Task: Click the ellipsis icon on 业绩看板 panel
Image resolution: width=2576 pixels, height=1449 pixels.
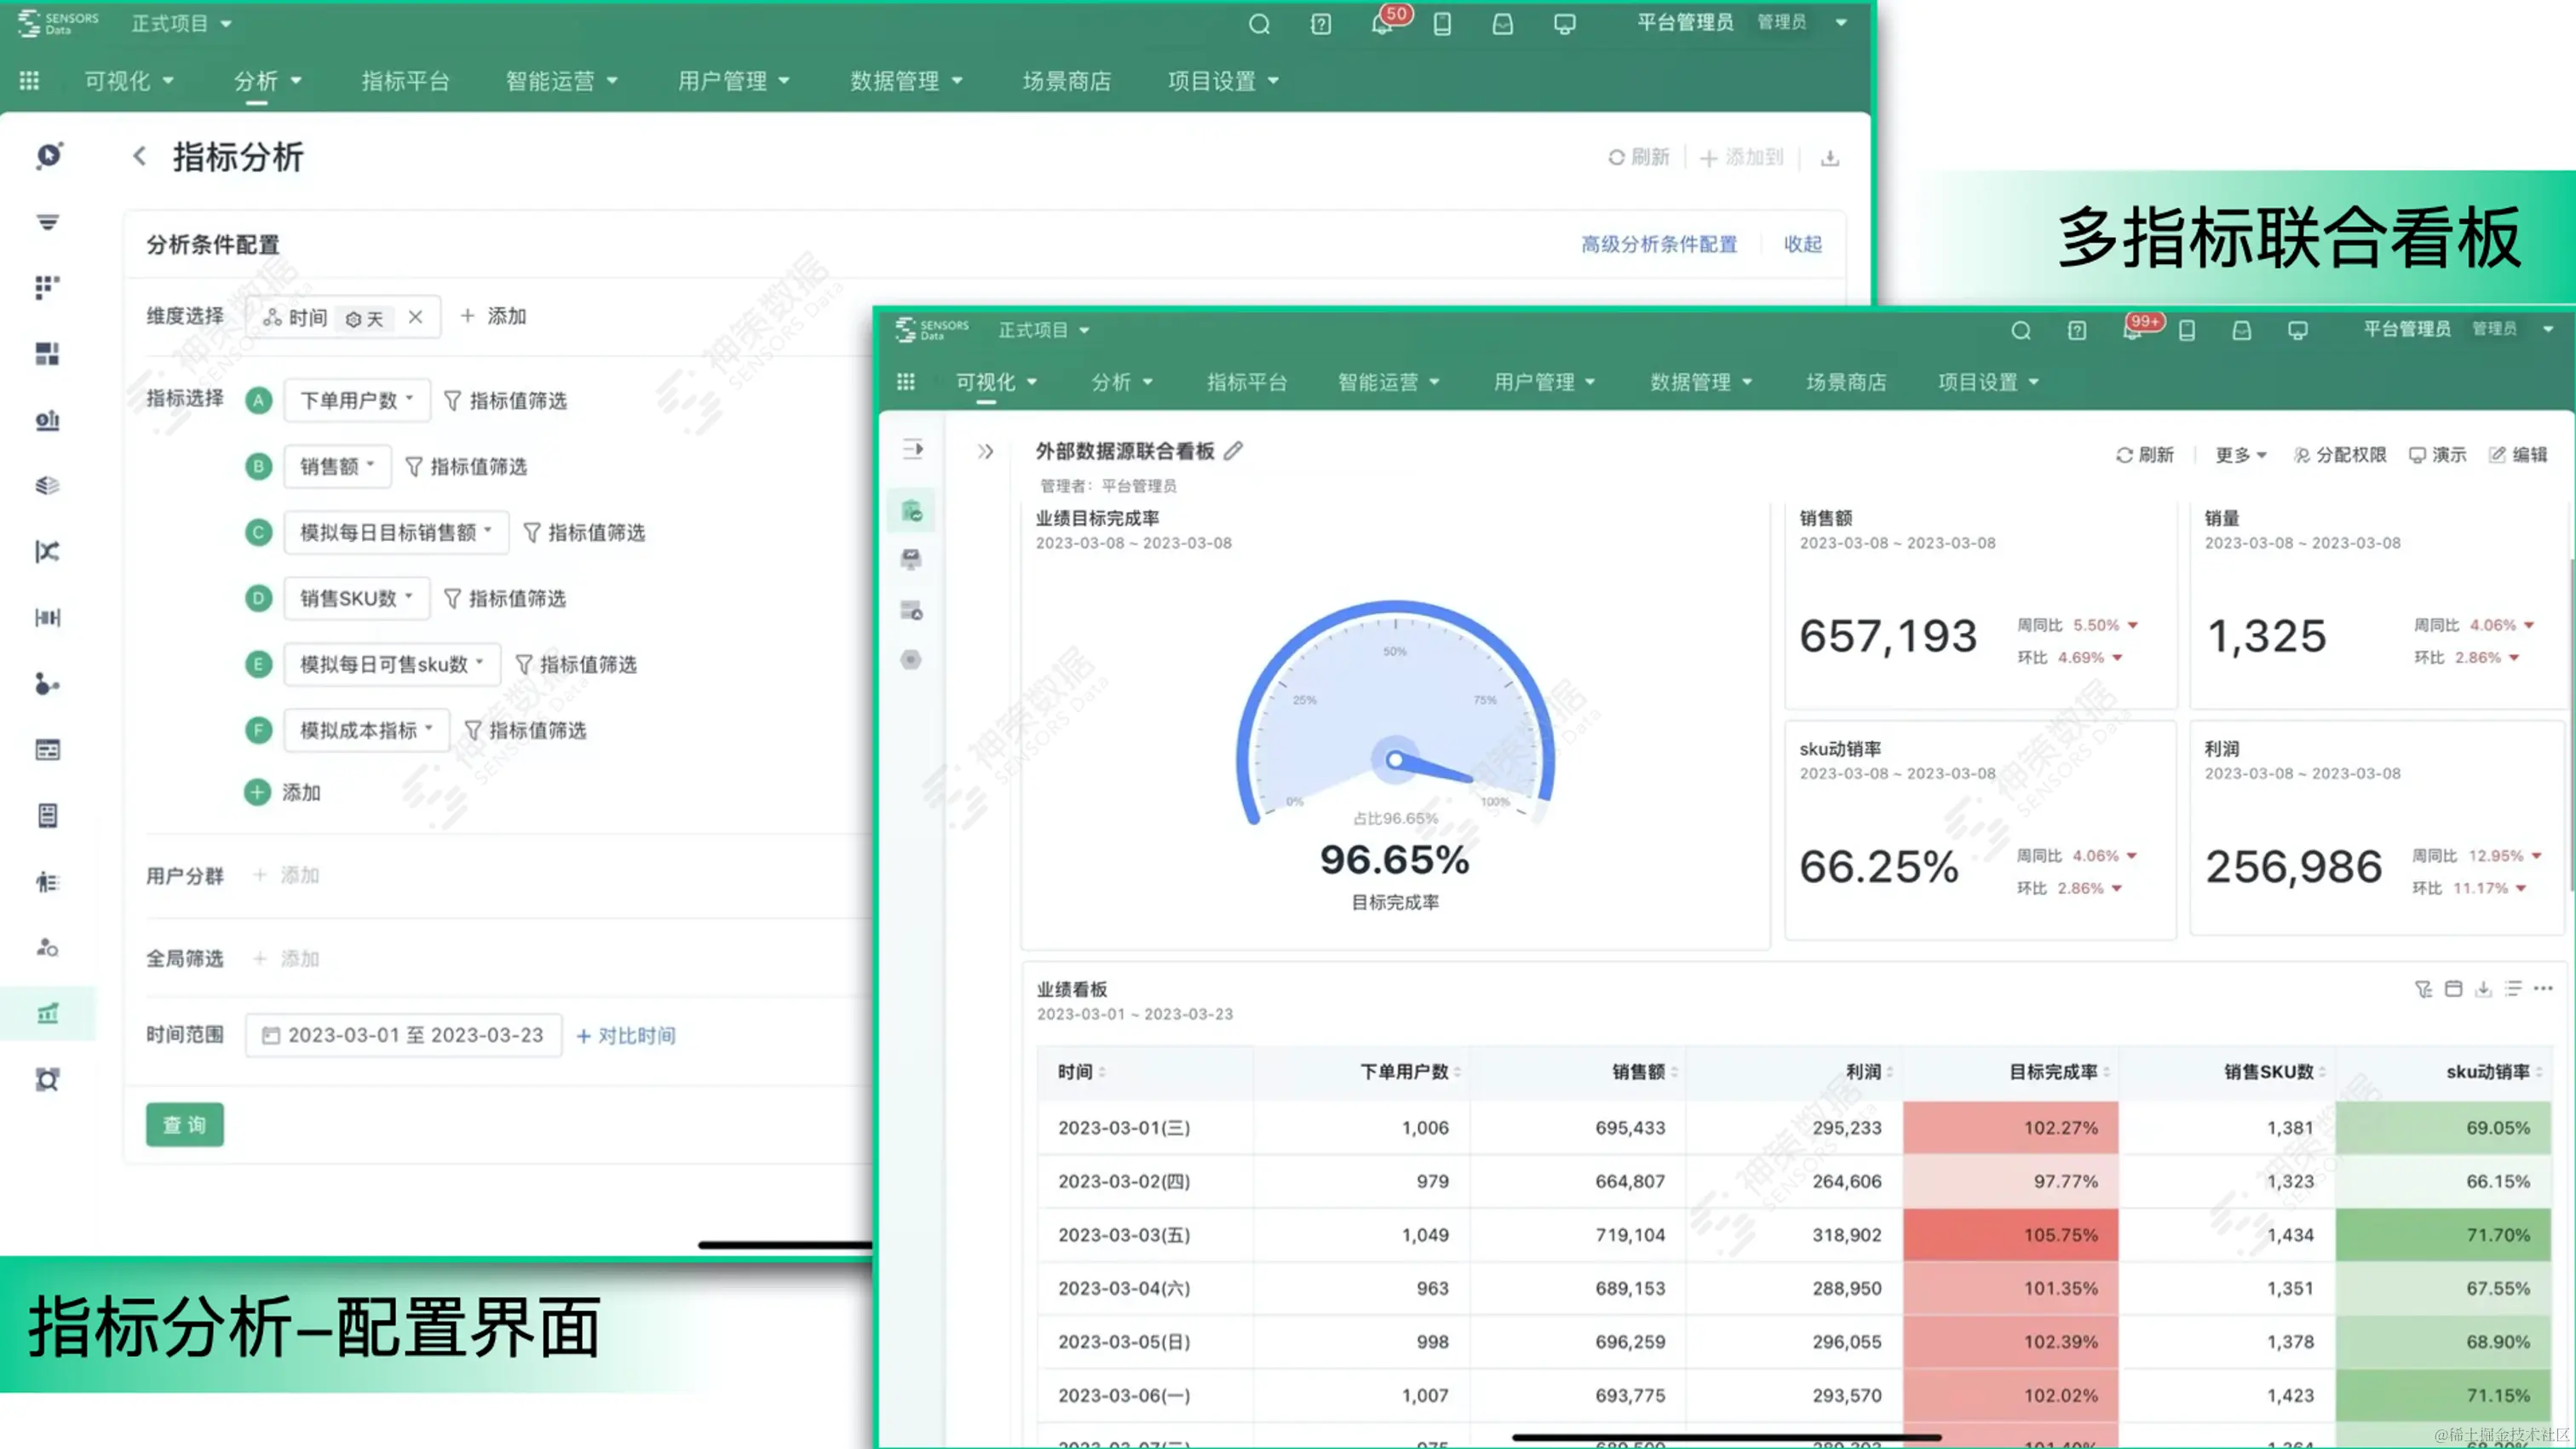Action: 2543,989
